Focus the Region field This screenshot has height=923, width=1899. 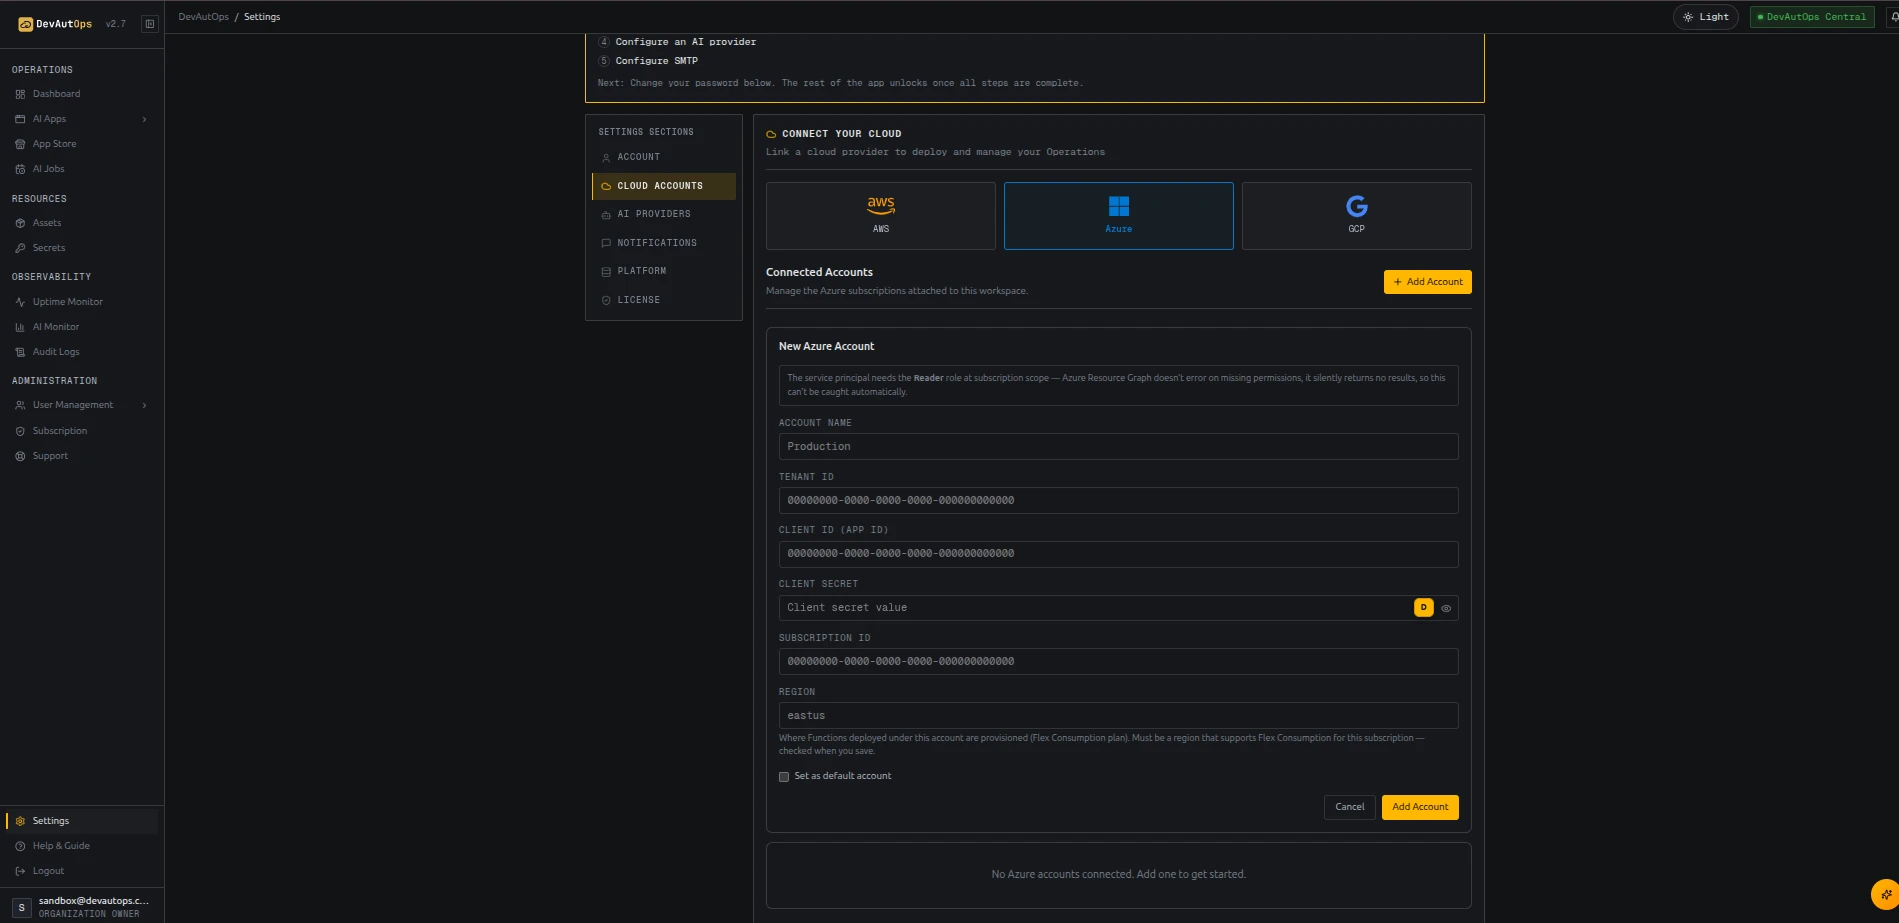(x=1118, y=716)
